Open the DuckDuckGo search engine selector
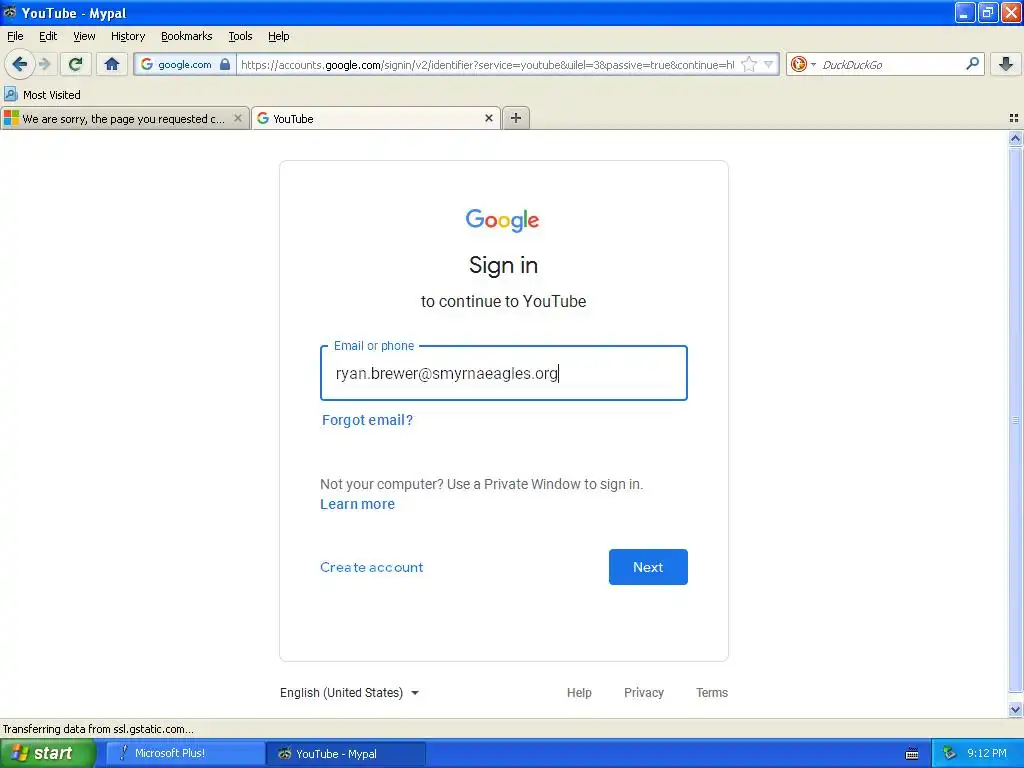The height and width of the screenshot is (768, 1024). point(803,64)
